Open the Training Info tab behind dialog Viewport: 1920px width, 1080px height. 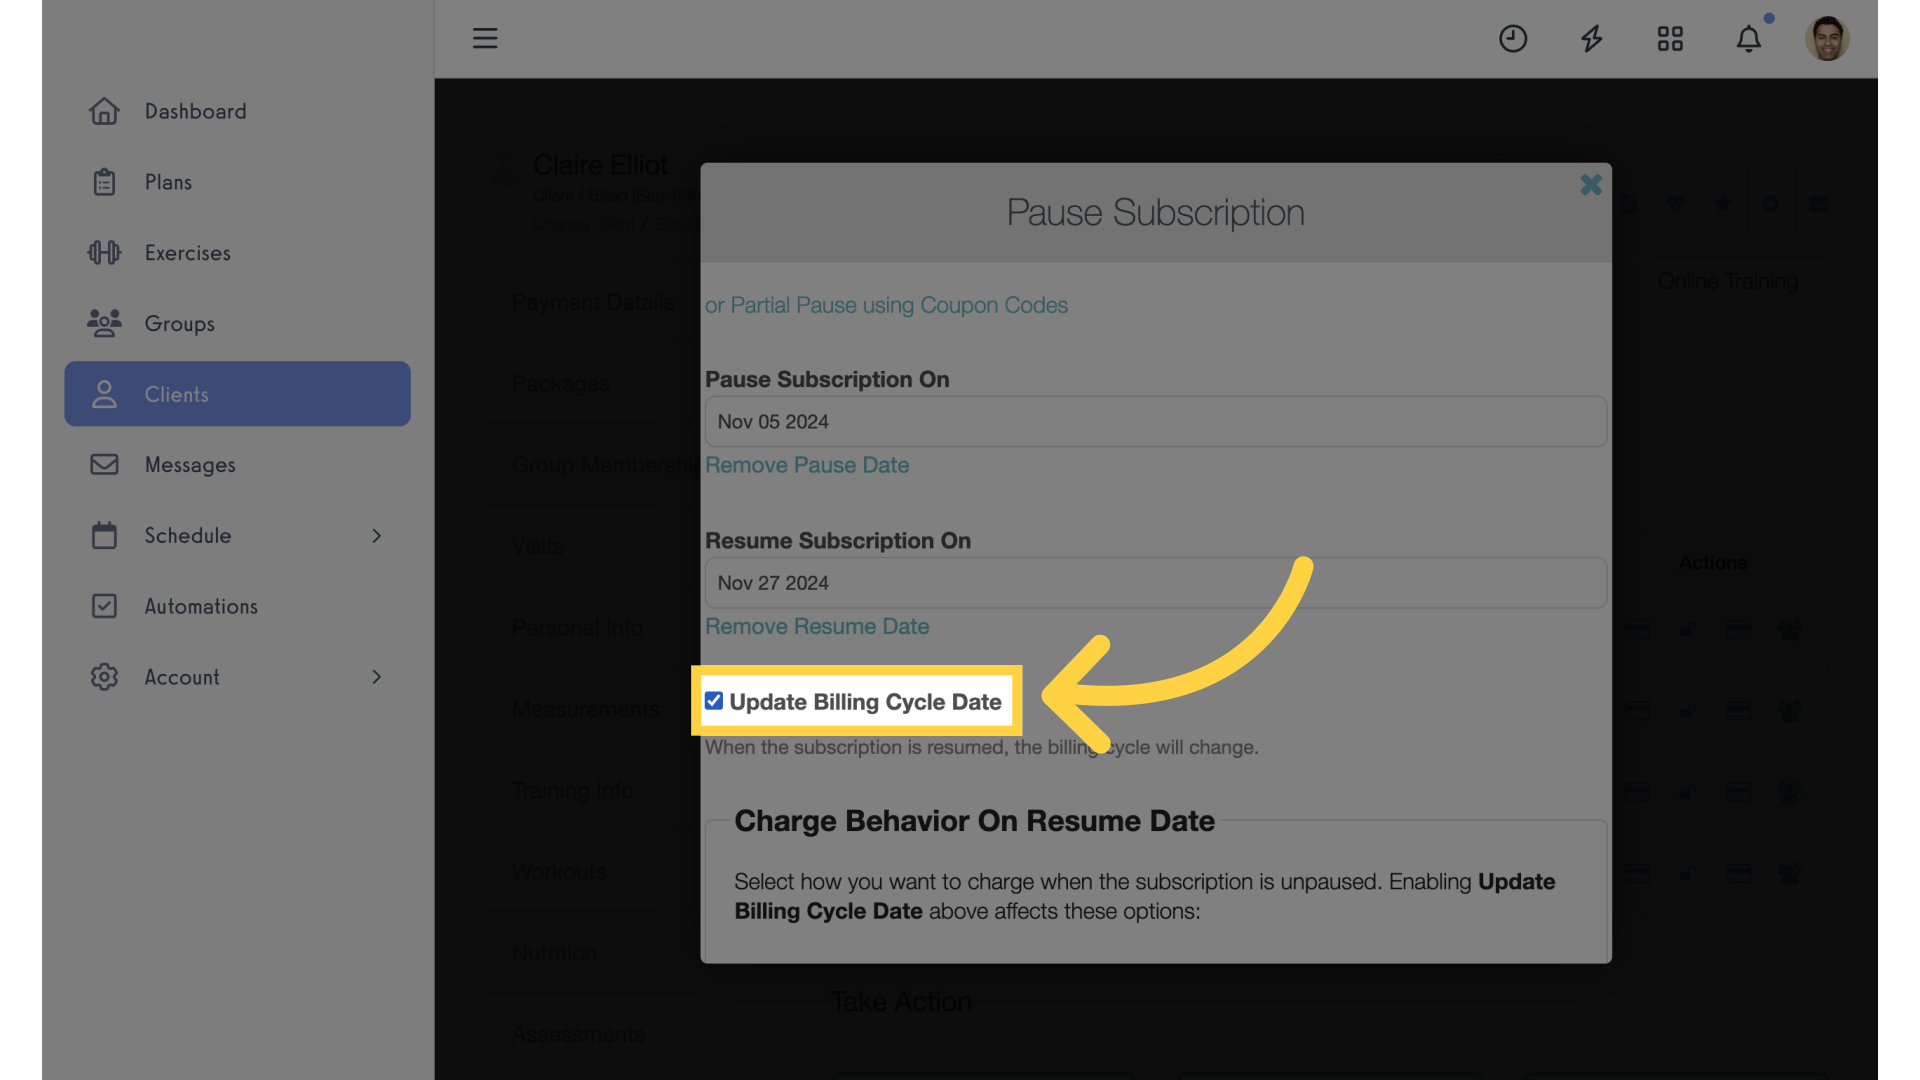573,791
